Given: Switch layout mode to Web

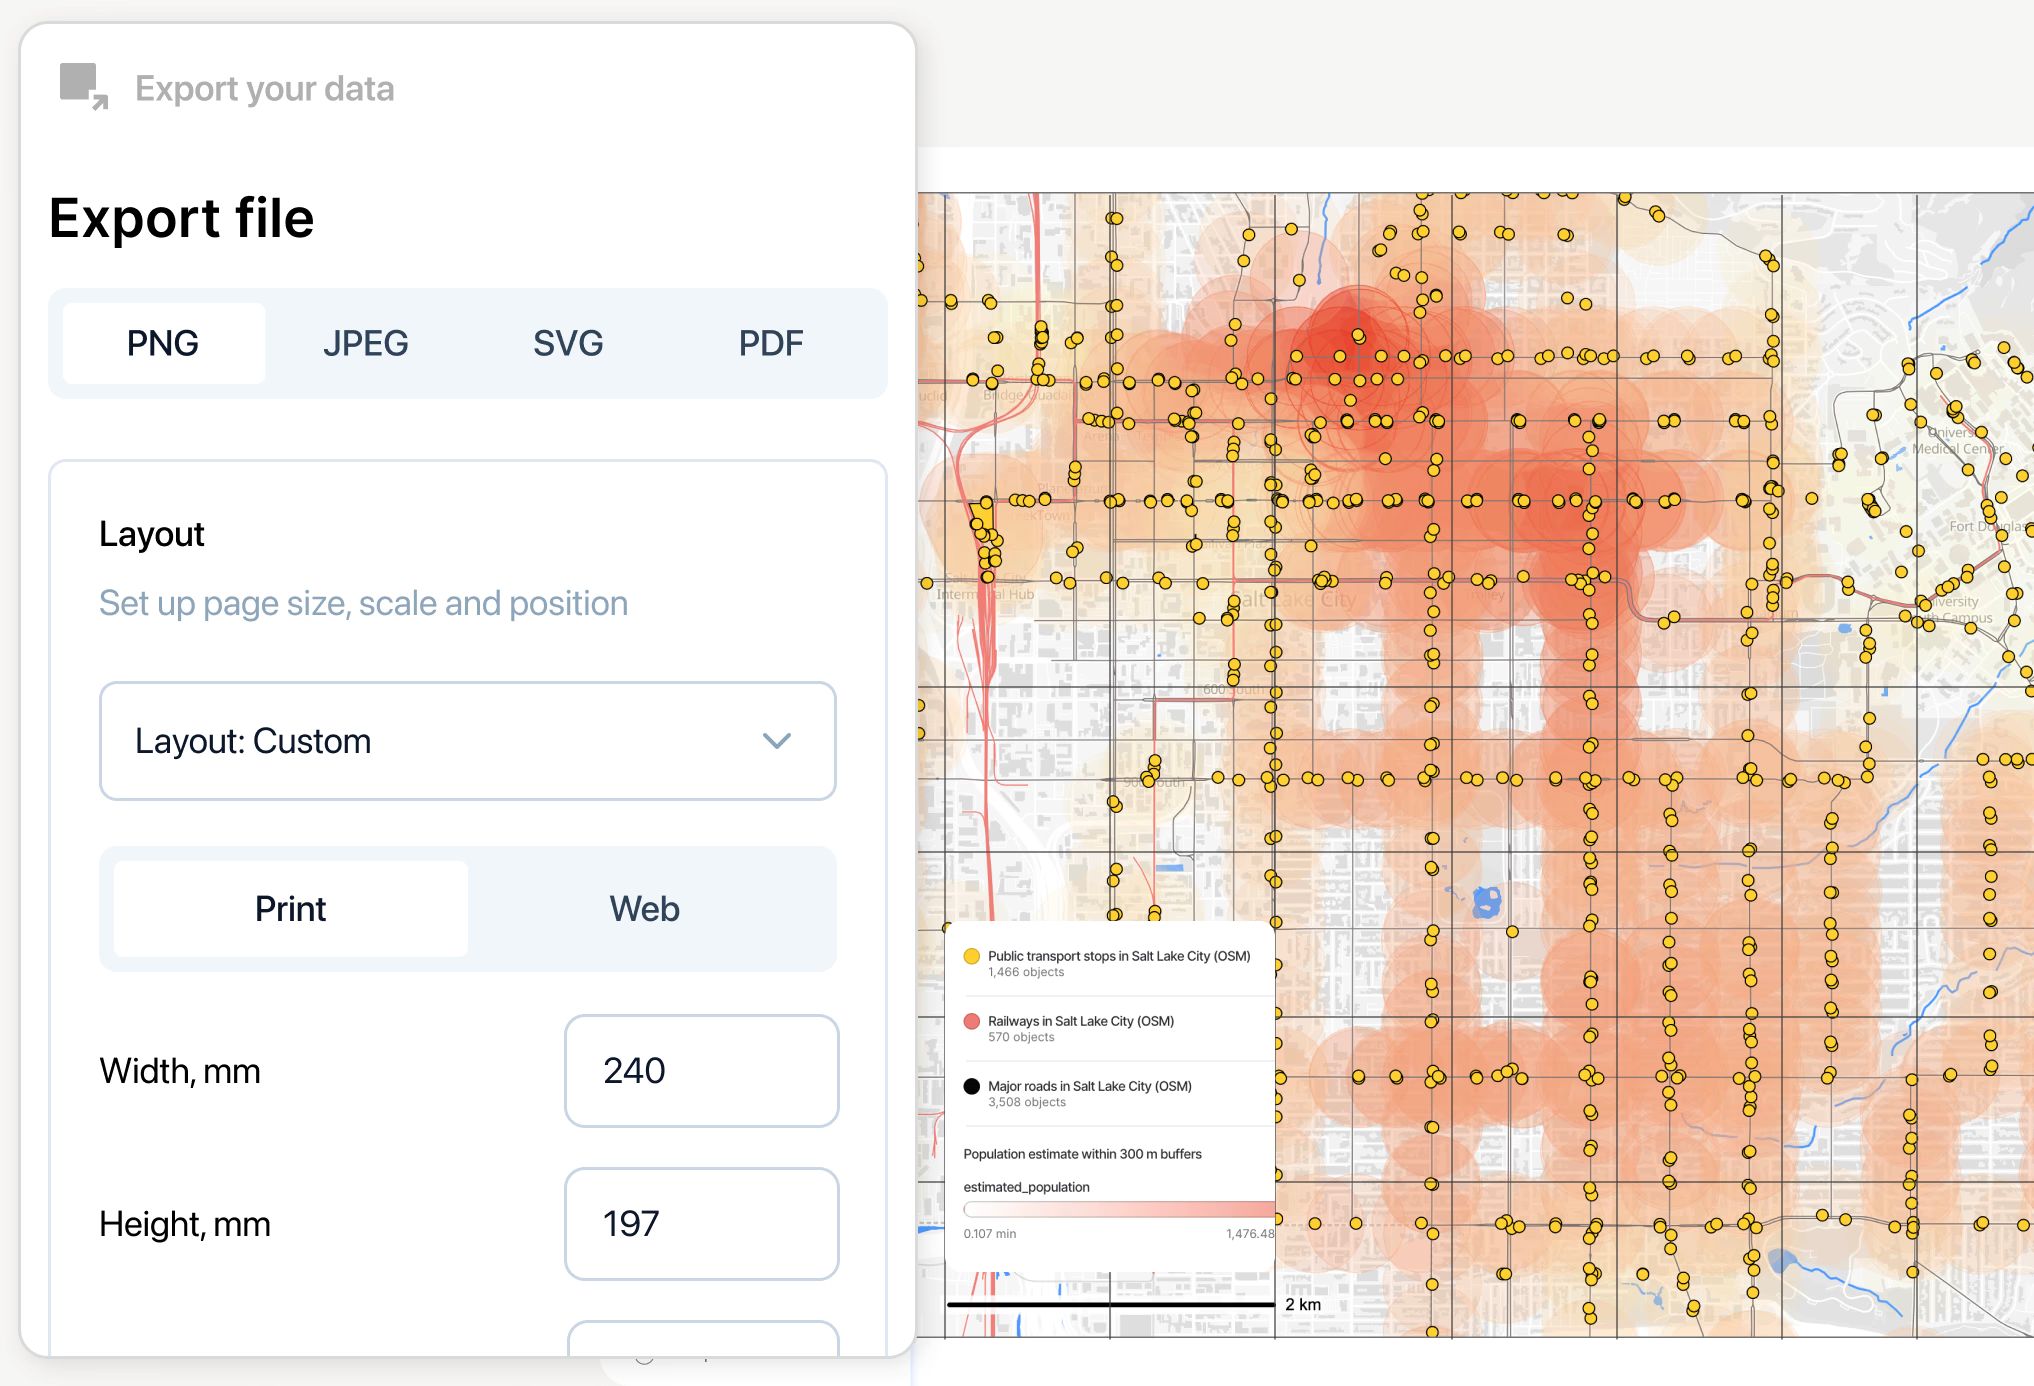Looking at the screenshot, I should coord(644,909).
